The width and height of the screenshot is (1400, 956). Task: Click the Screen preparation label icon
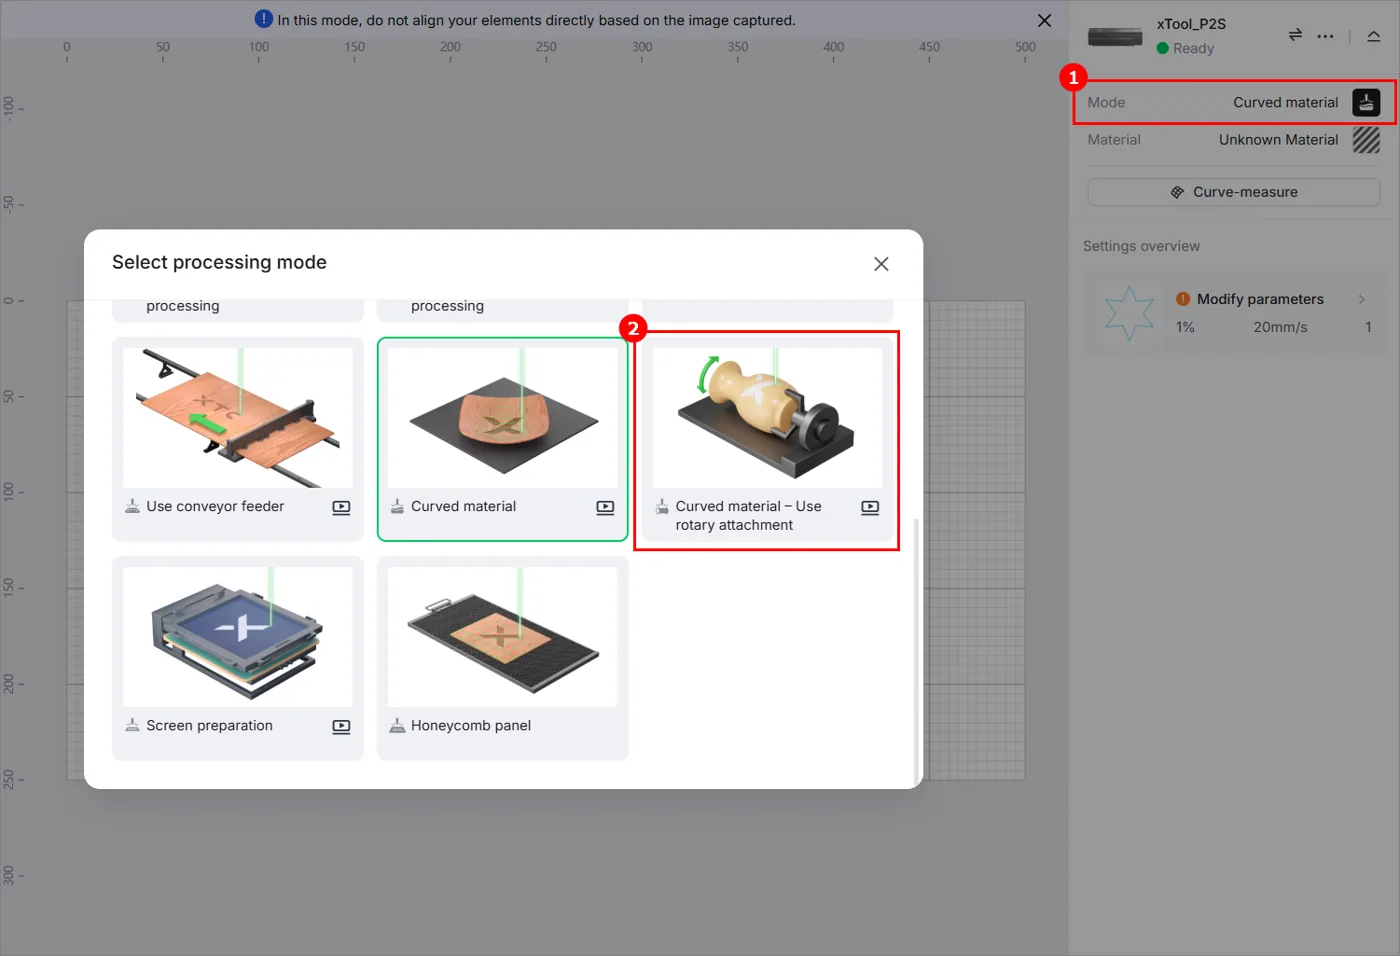point(132,726)
